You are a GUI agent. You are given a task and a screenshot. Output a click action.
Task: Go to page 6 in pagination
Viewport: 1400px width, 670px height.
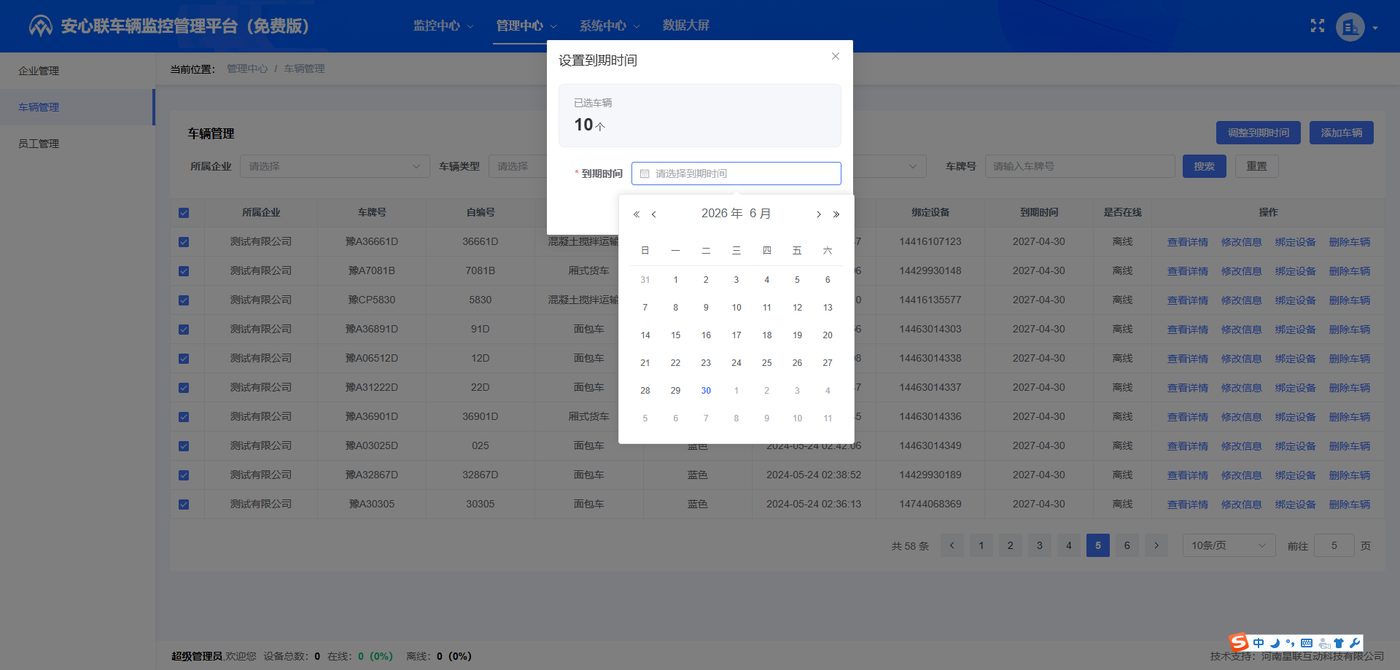1127,545
